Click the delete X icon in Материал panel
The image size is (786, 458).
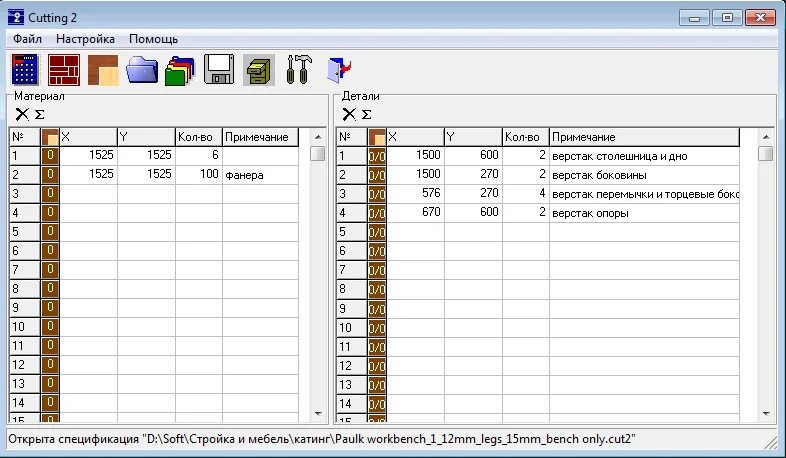click(x=22, y=114)
